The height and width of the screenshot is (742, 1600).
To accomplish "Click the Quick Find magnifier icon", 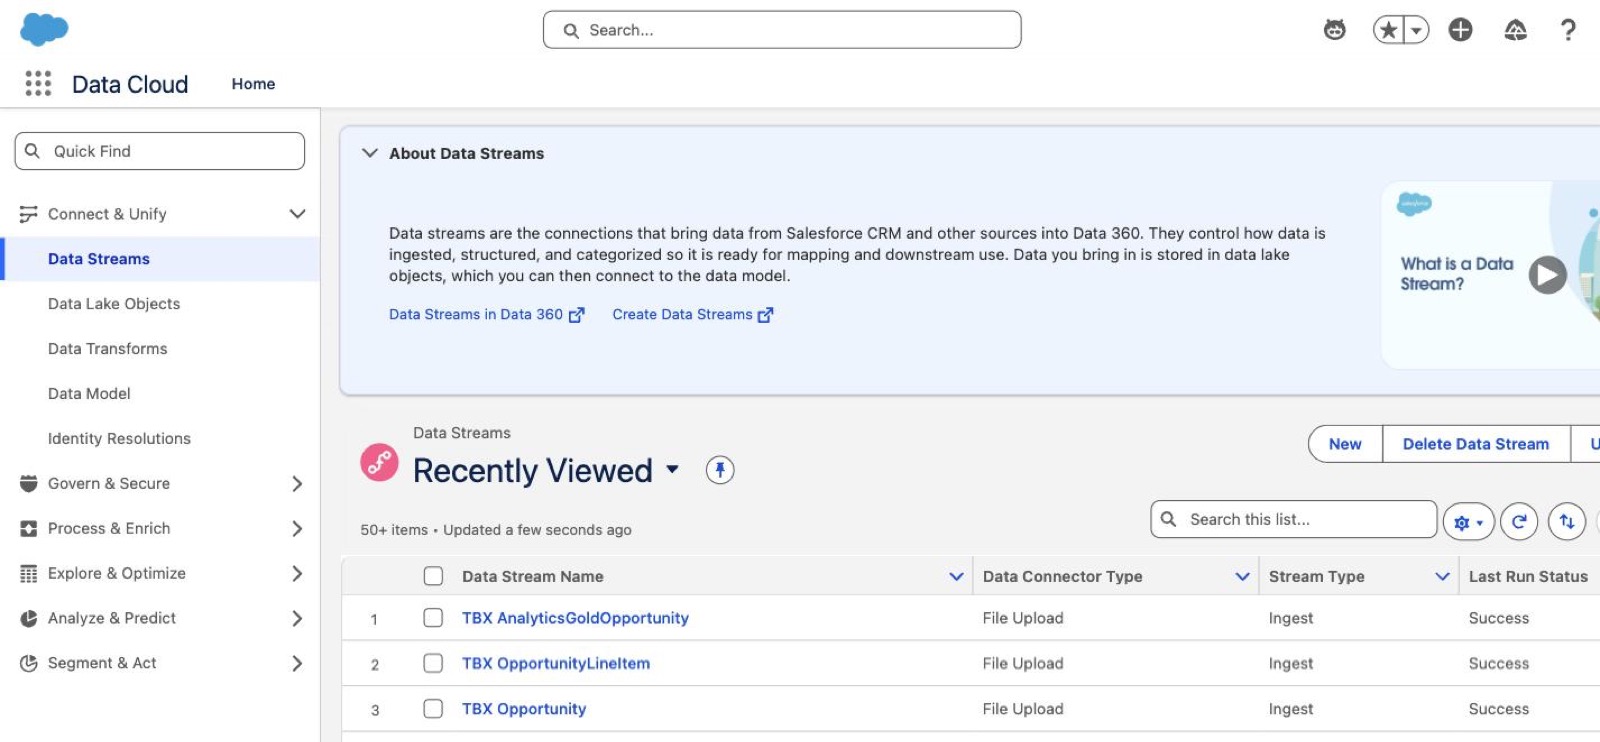I will pyautogui.click(x=32, y=151).
